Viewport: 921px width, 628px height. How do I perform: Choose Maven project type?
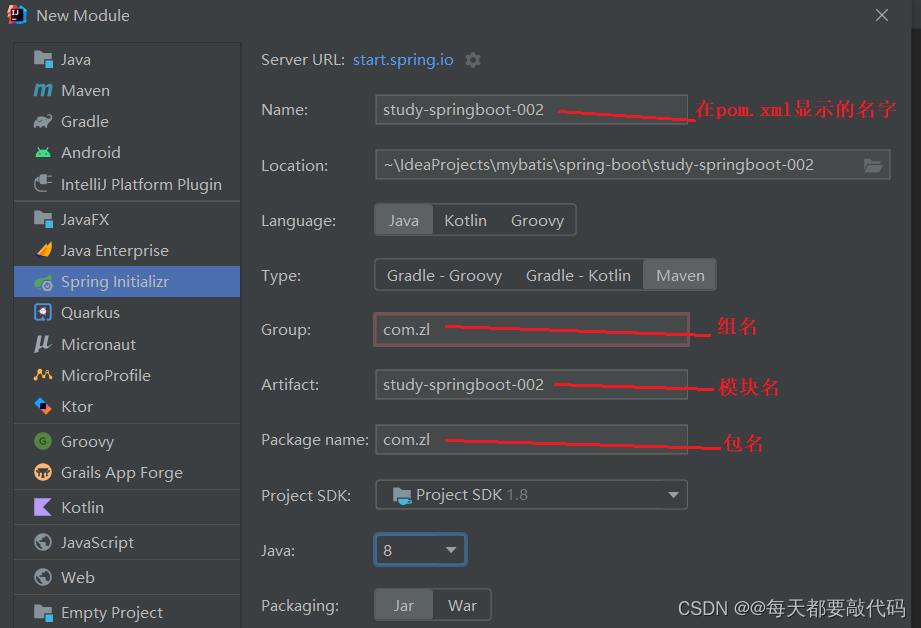680,276
